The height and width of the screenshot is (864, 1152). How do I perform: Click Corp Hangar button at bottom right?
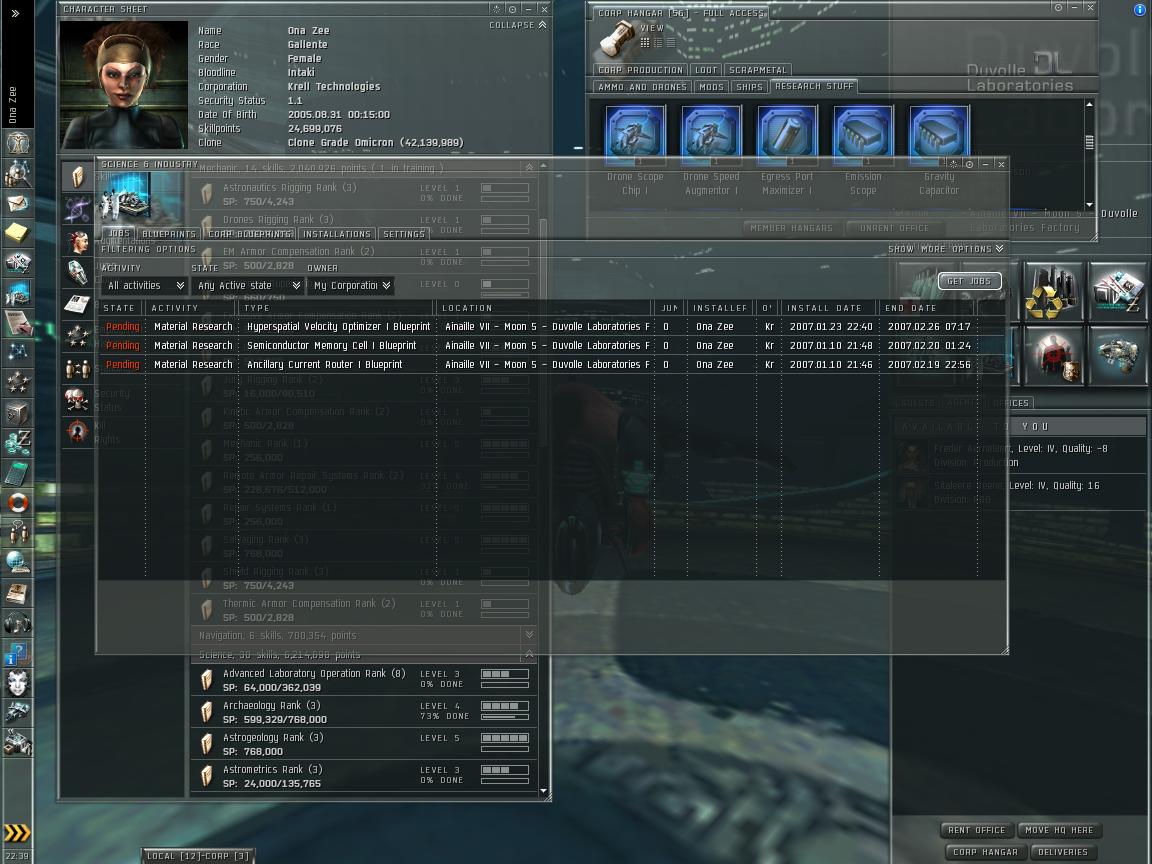pyautogui.click(x=985, y=852)
